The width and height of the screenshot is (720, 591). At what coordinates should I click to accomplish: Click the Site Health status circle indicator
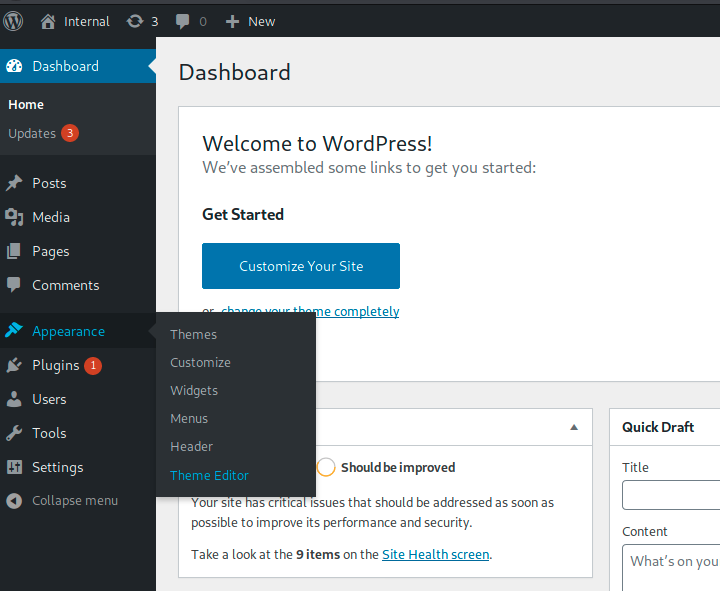[x=326, y=467]
